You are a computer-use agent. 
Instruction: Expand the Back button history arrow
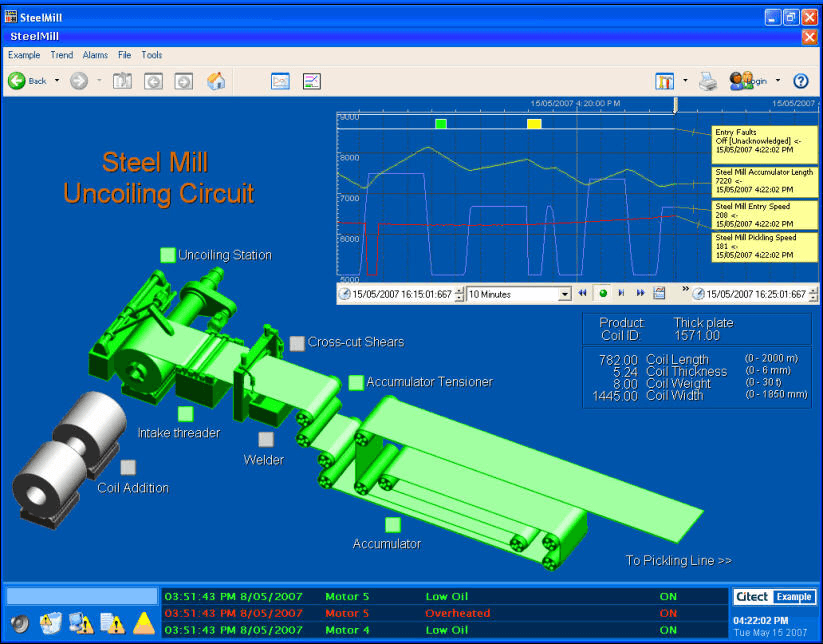click(x=57, y=81)
